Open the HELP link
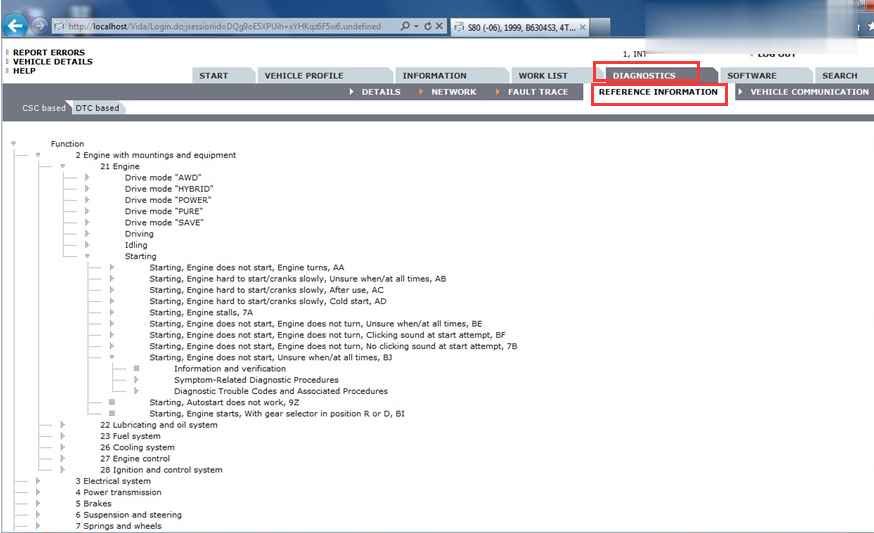Screen dimensions: 874x533 (25, 71)
